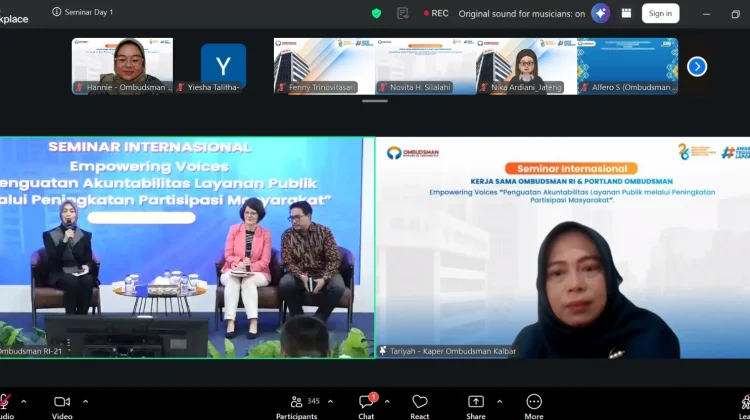Click the REC recording indicator
Image resolution: width=750 pixels, height=420 pixels.
(436, 13)
